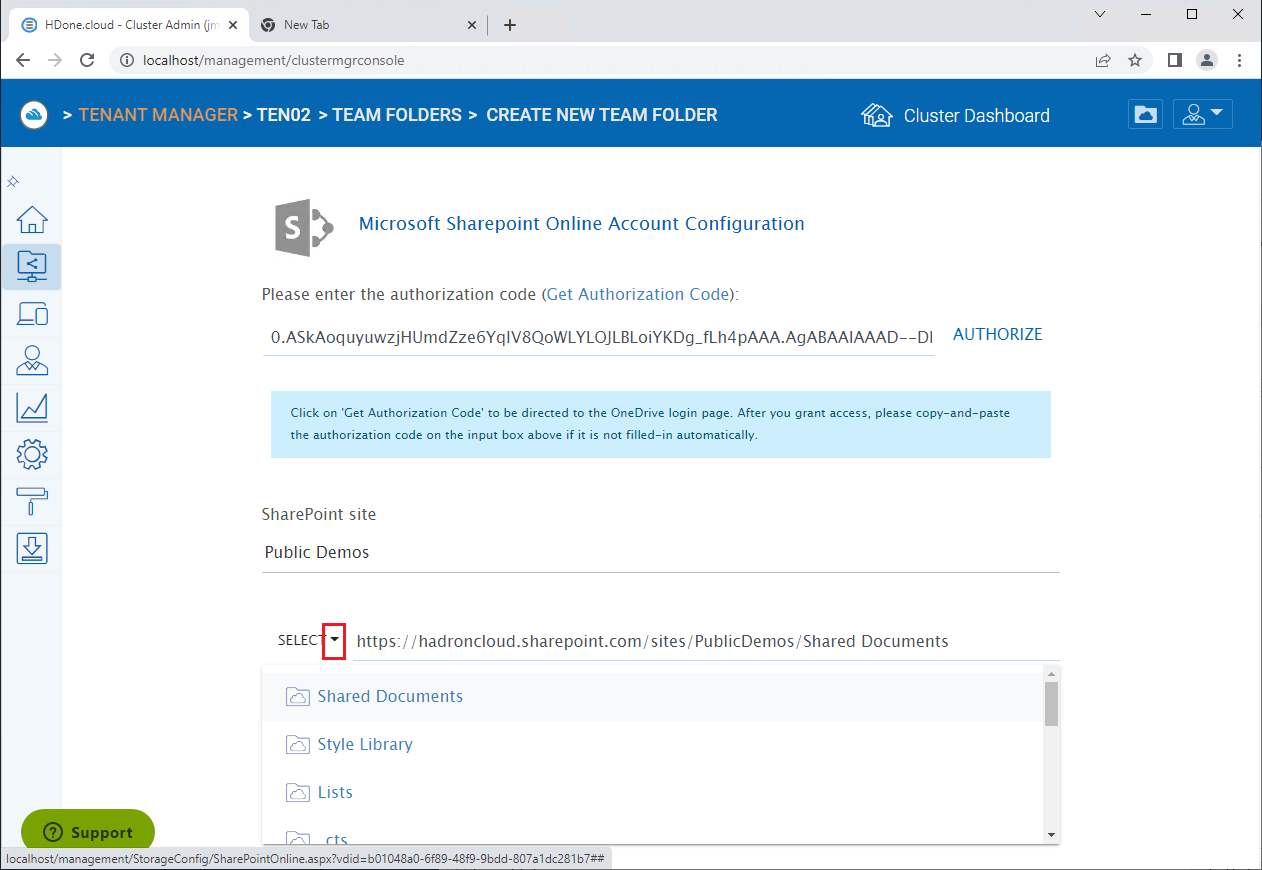The height and width of the screenshot is (870, 1262).
Task: Click the SharePoint URL path field
Action: [x=706, y=641]
